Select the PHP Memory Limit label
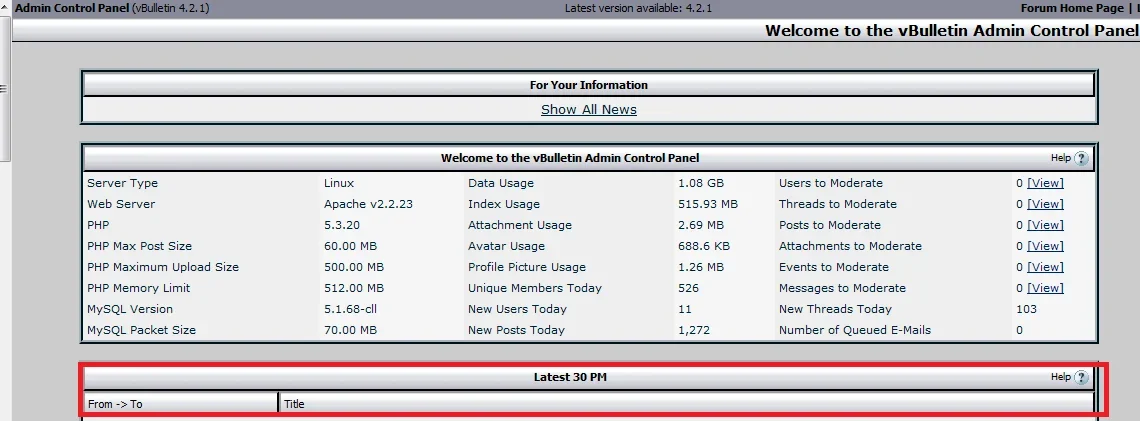The image size is (1140, 421). click(x=138, y=288)
